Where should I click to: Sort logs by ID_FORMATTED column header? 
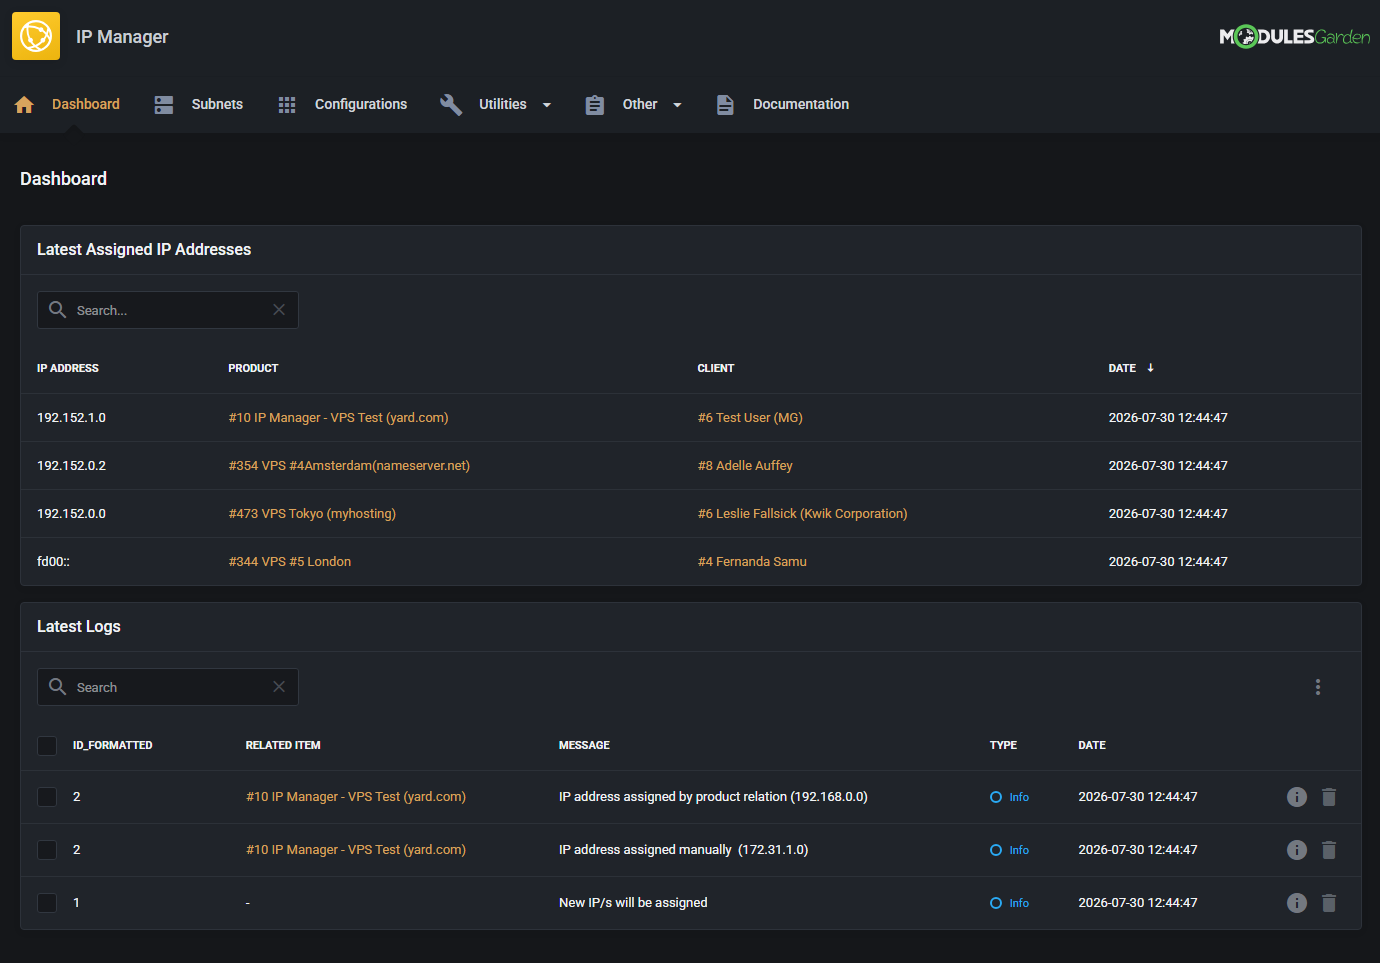click(x=113, y=746)
